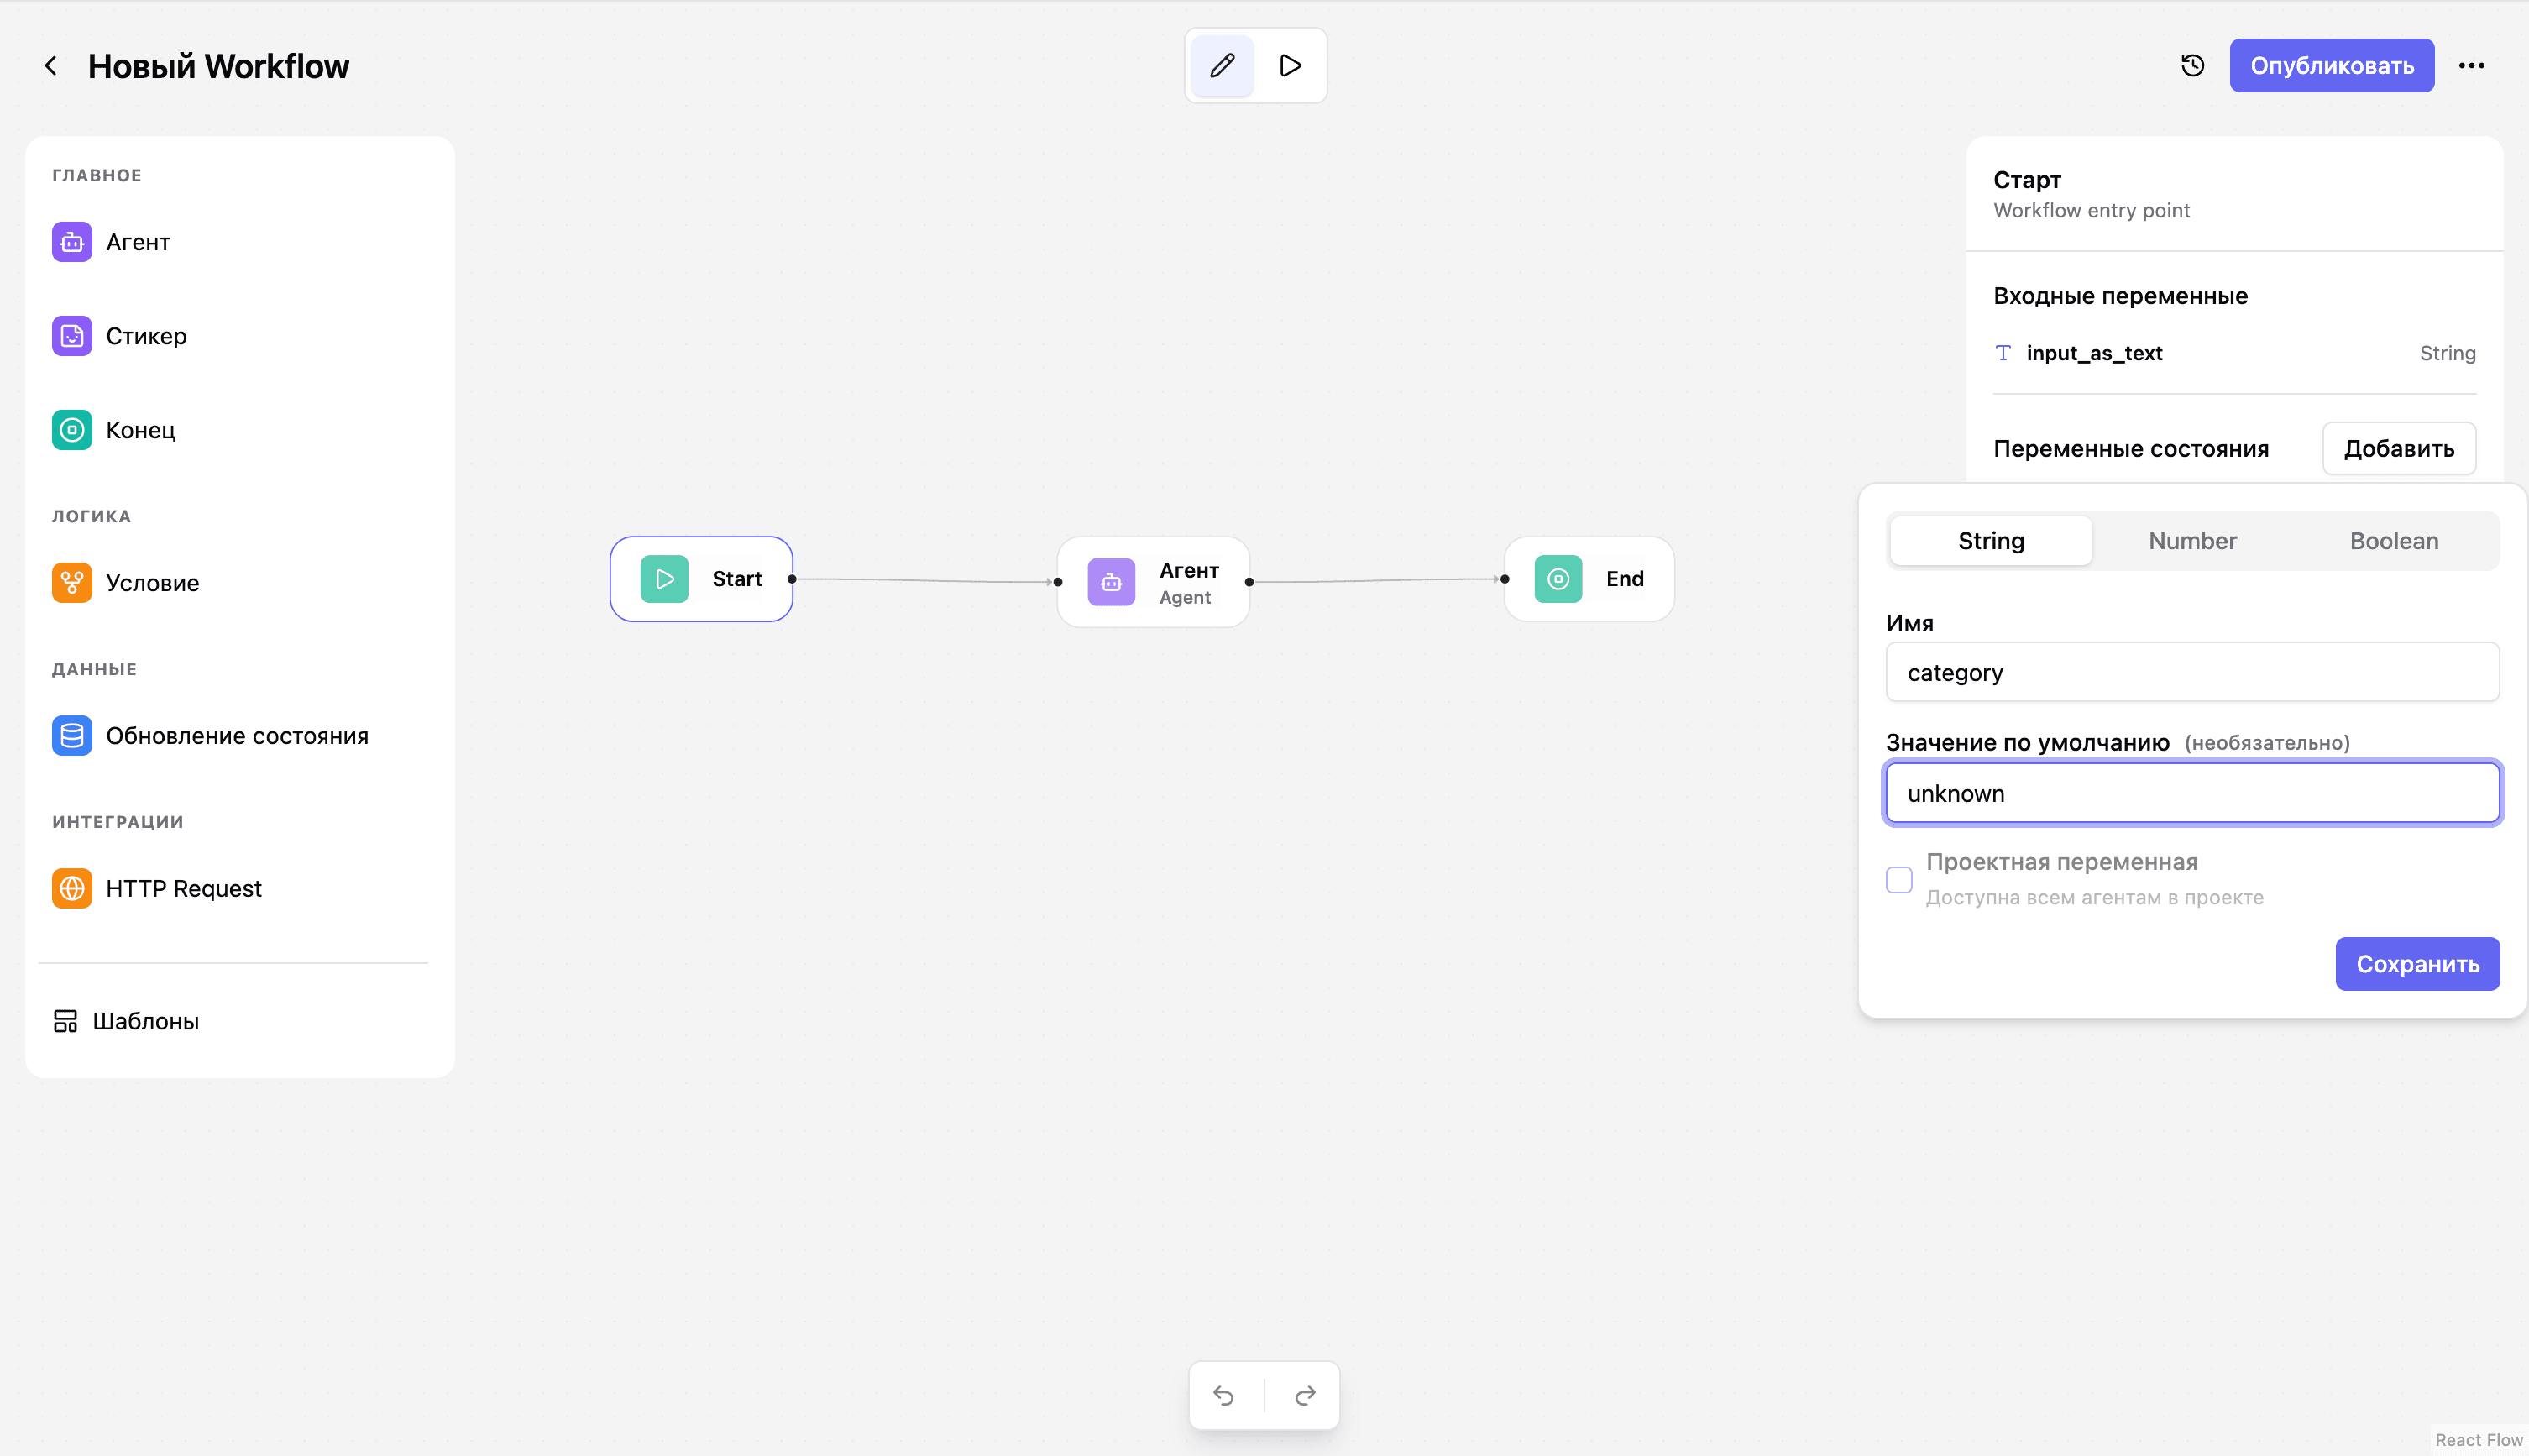Switch variable type to Boolean

[x=2393, y=541]
